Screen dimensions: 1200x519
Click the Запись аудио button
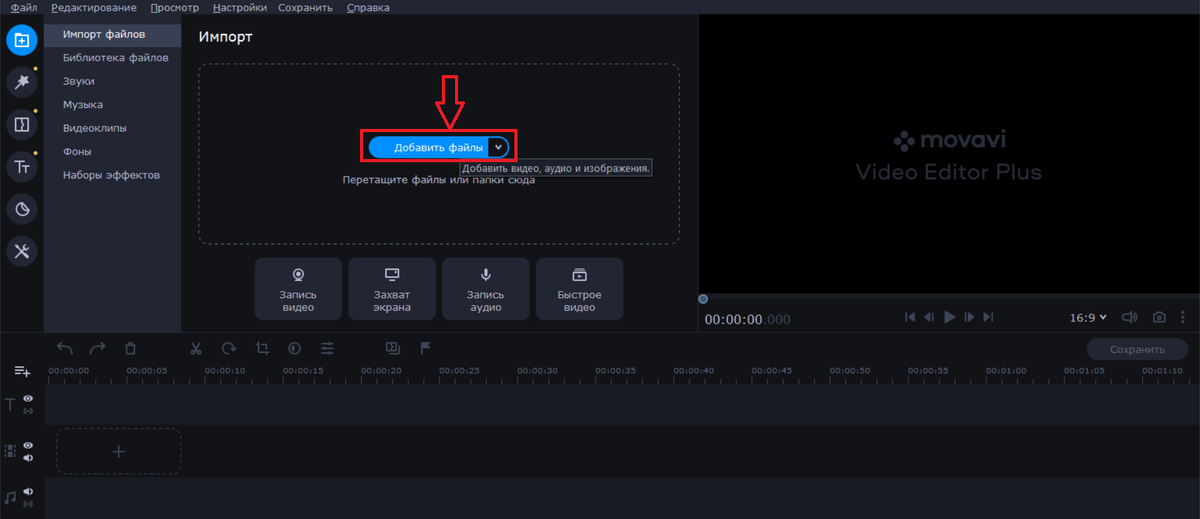[486, 288]
